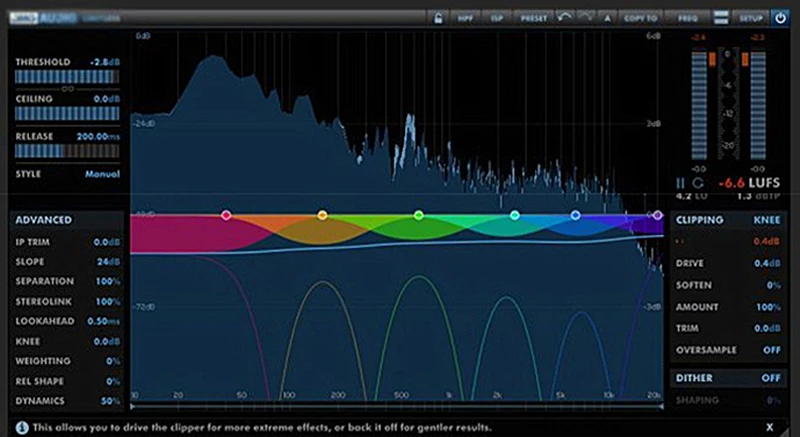Click the RELEASE value 200.00ms
800x437 pixels.
pos(98,137)
